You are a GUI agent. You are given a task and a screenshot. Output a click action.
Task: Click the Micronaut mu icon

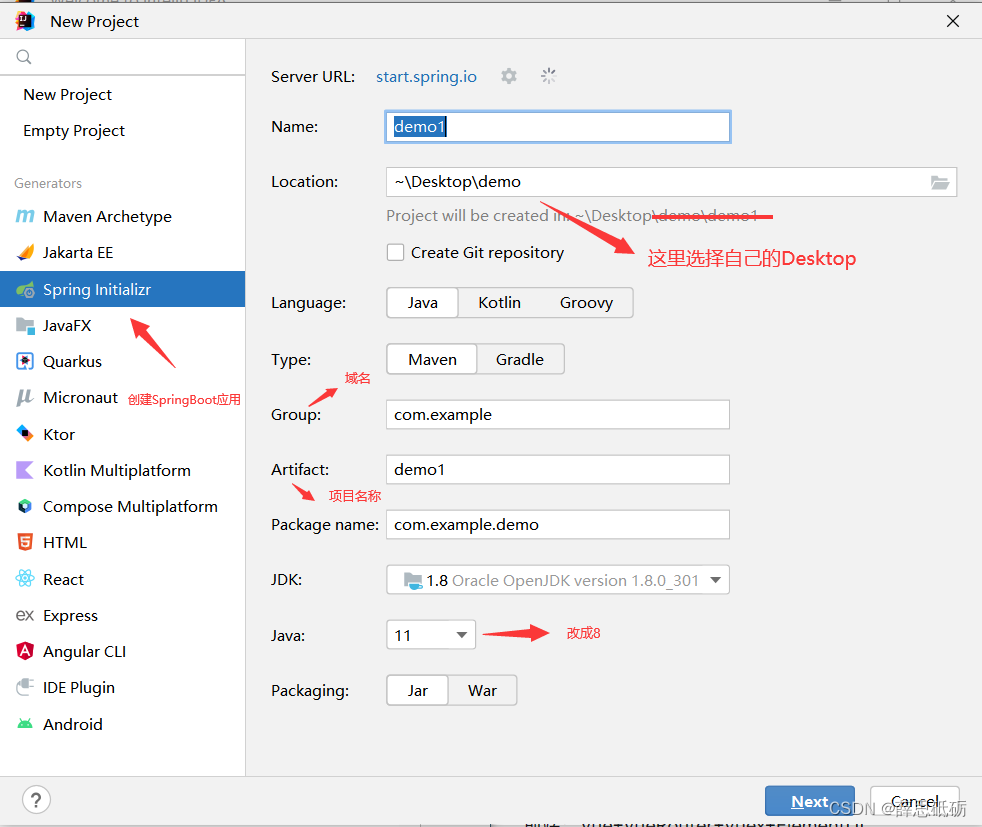[x=25, y=398]
